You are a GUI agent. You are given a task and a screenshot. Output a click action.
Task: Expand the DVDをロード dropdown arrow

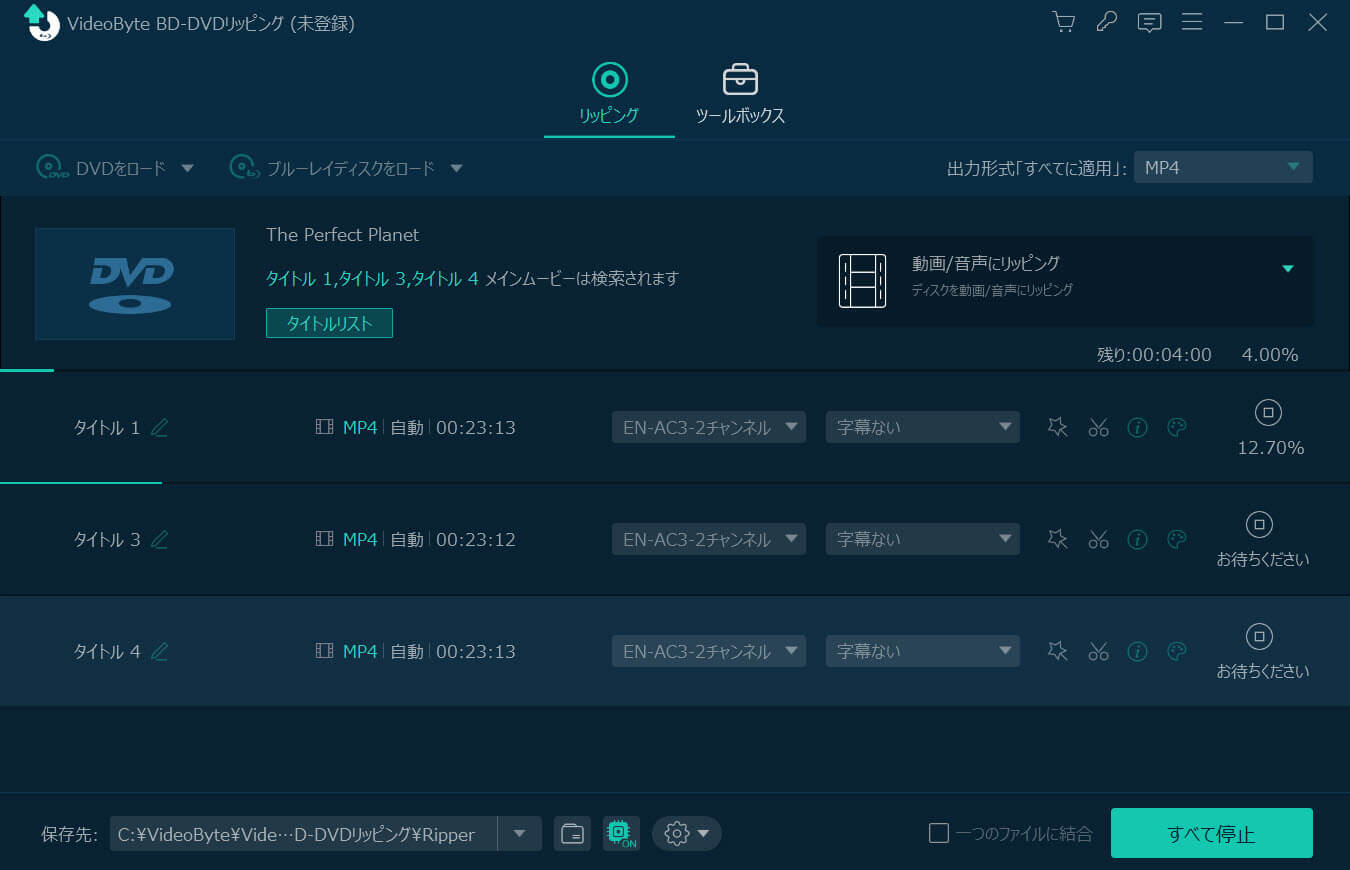tap(187, 168)
